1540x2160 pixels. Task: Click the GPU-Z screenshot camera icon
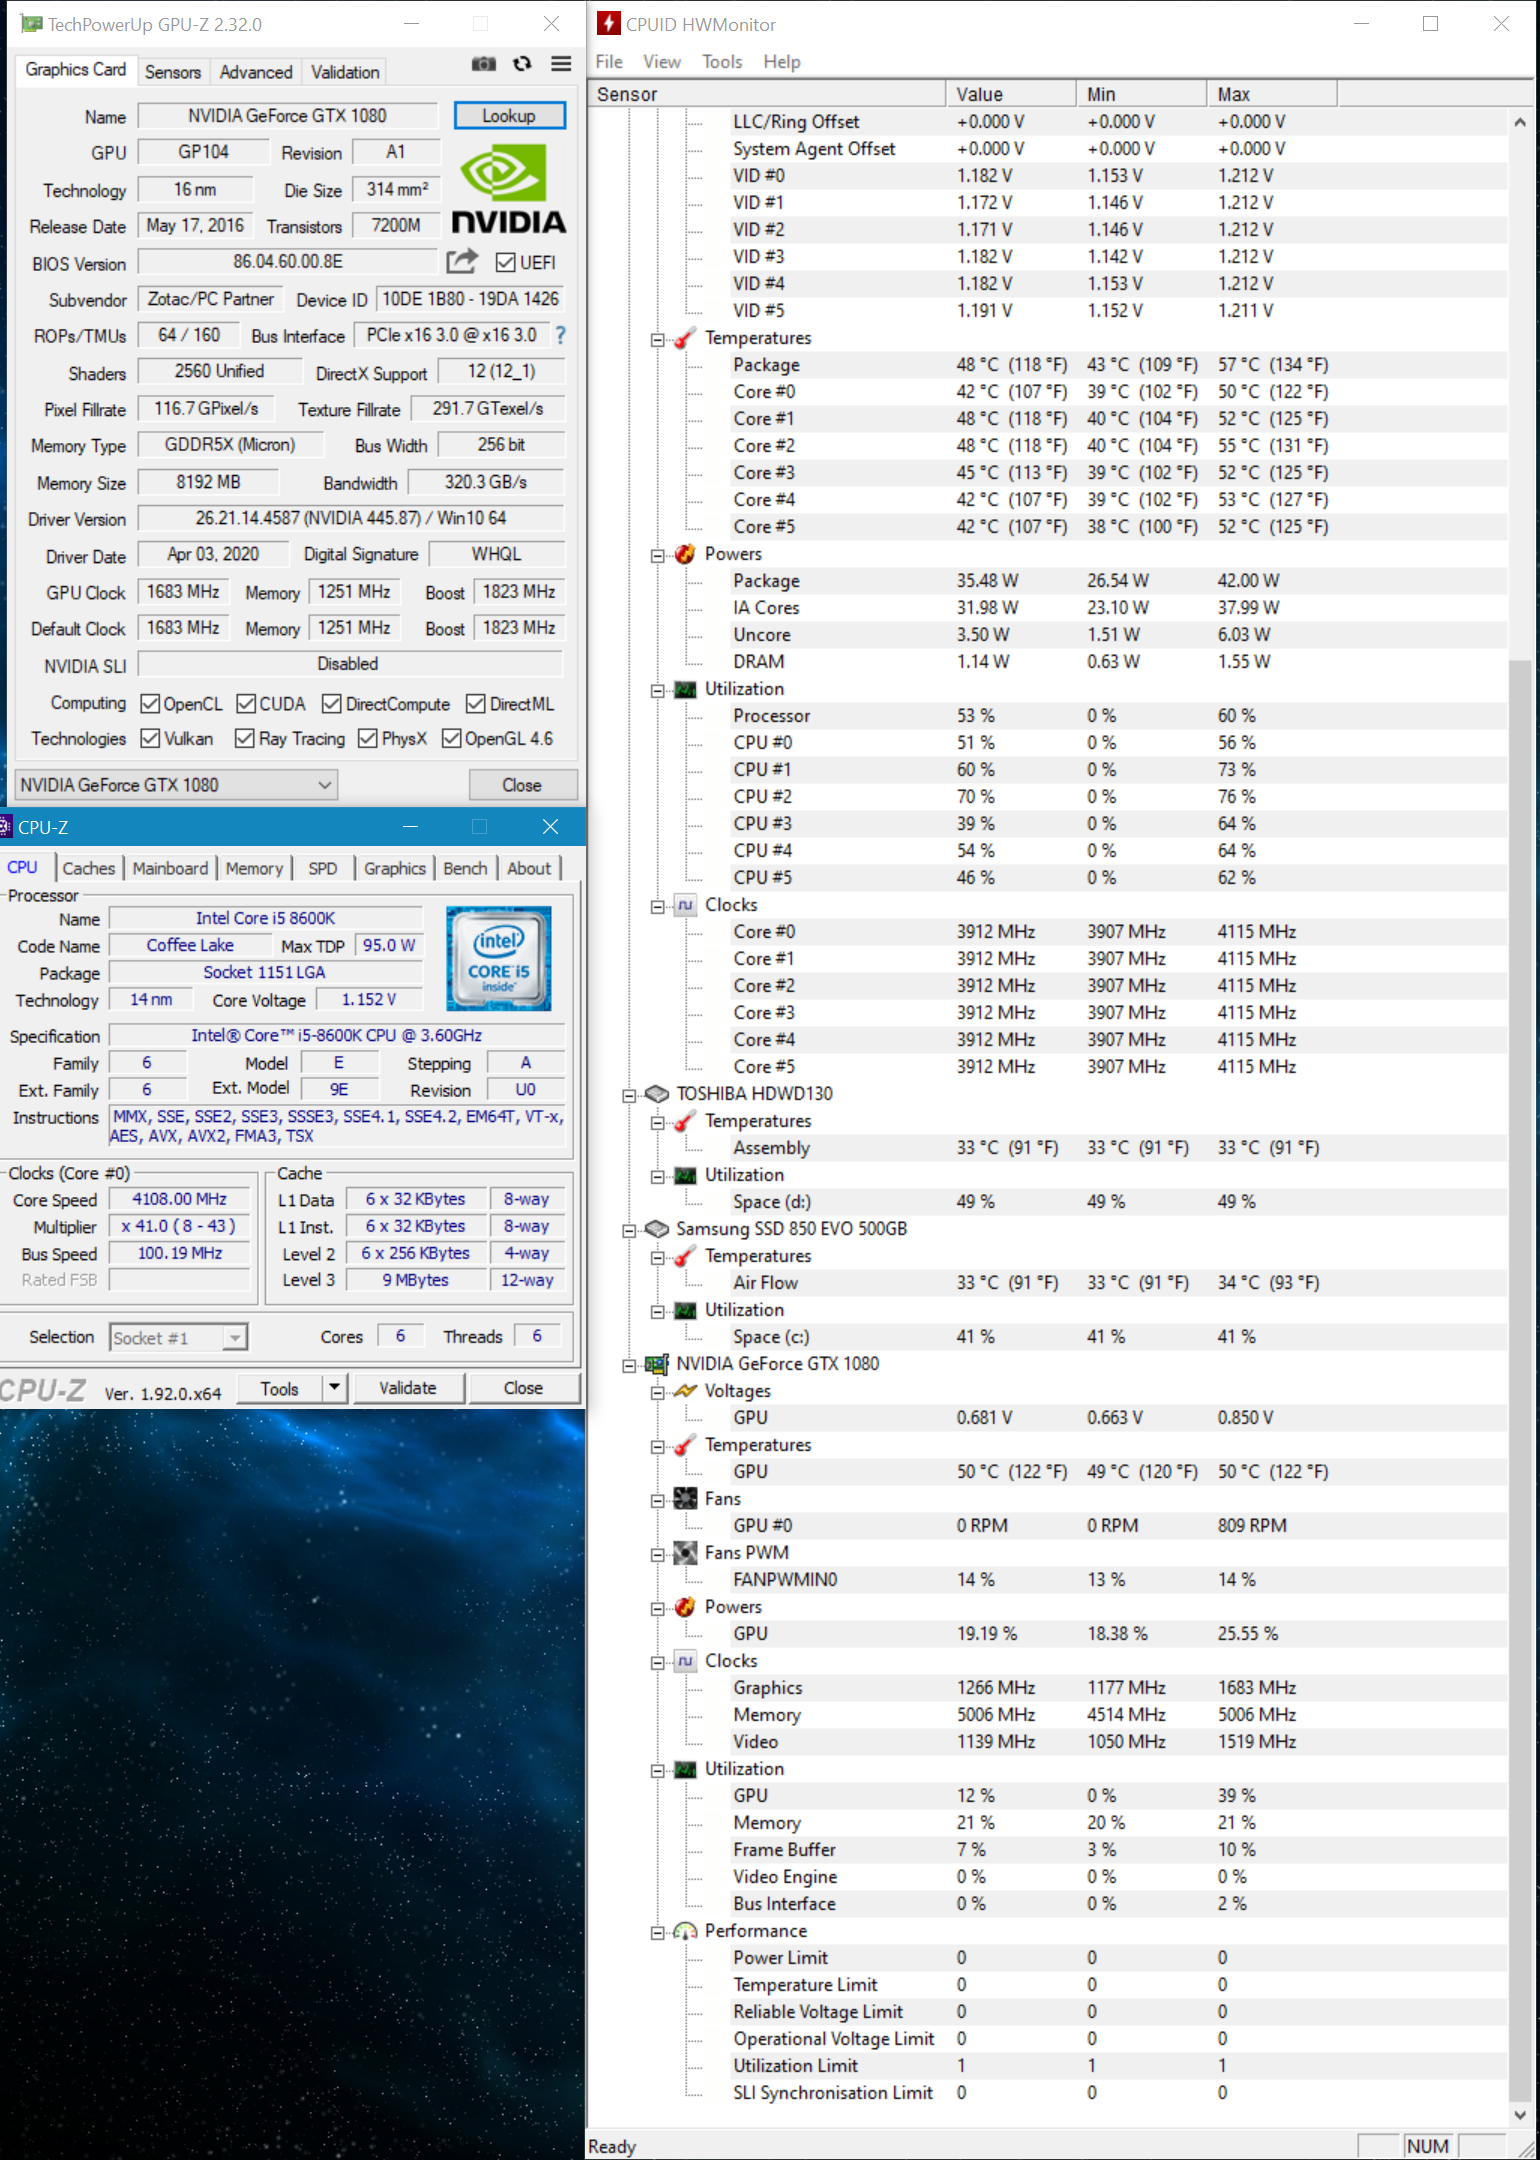[x=484, y=64]
